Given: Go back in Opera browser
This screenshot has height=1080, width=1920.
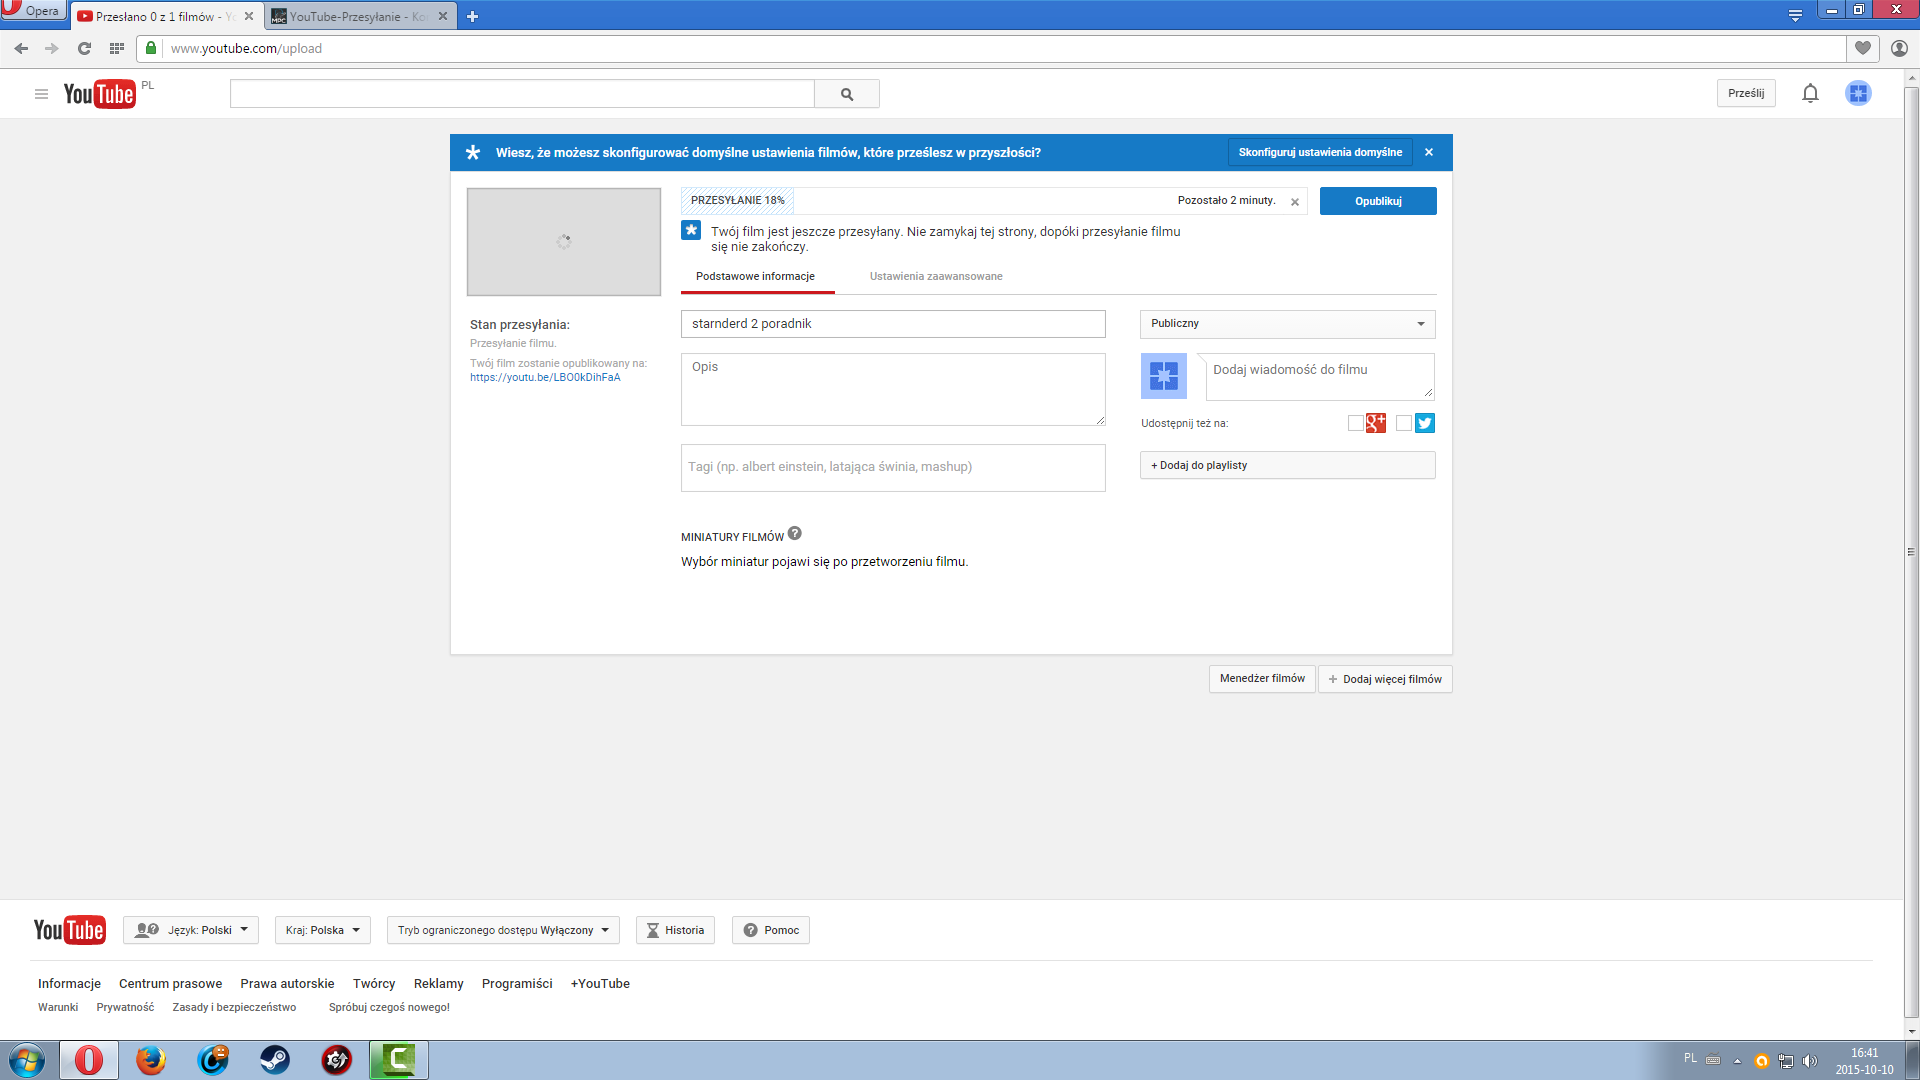Looking at the screenshot, I should [21, 48].
